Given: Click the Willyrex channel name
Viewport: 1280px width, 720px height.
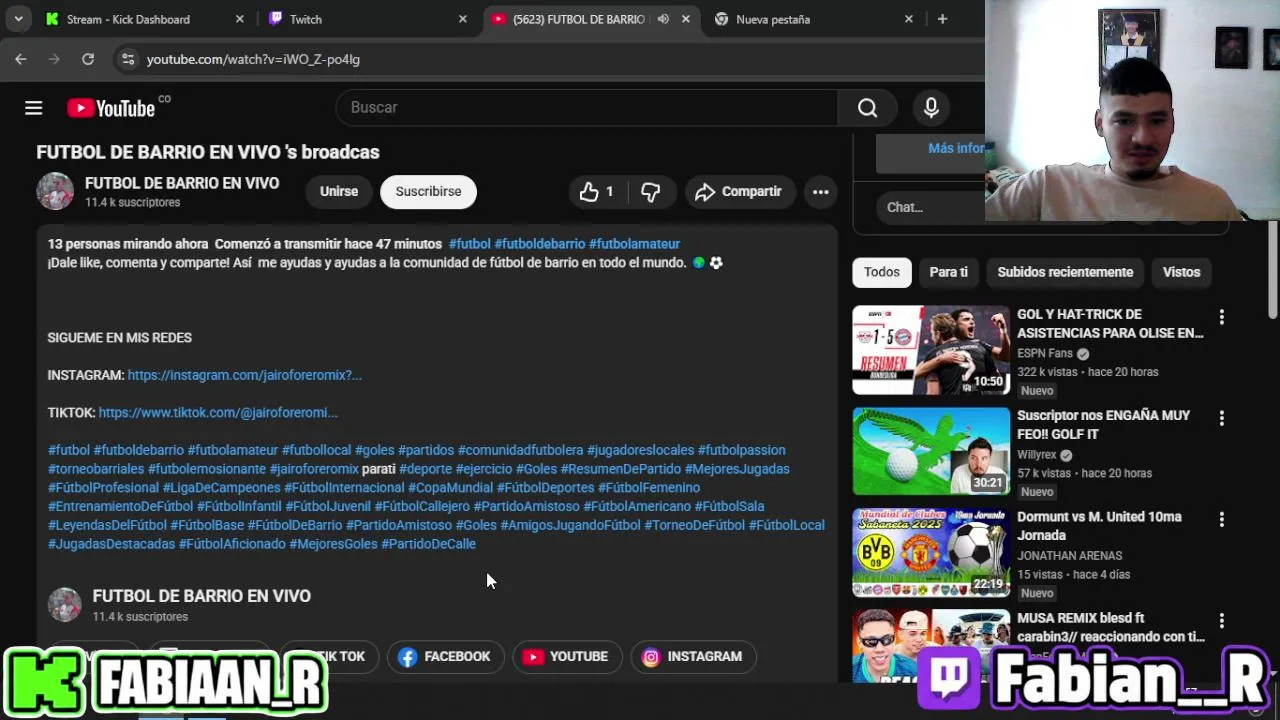Looking at the screenshot, I should click(x=1036, y=454).
